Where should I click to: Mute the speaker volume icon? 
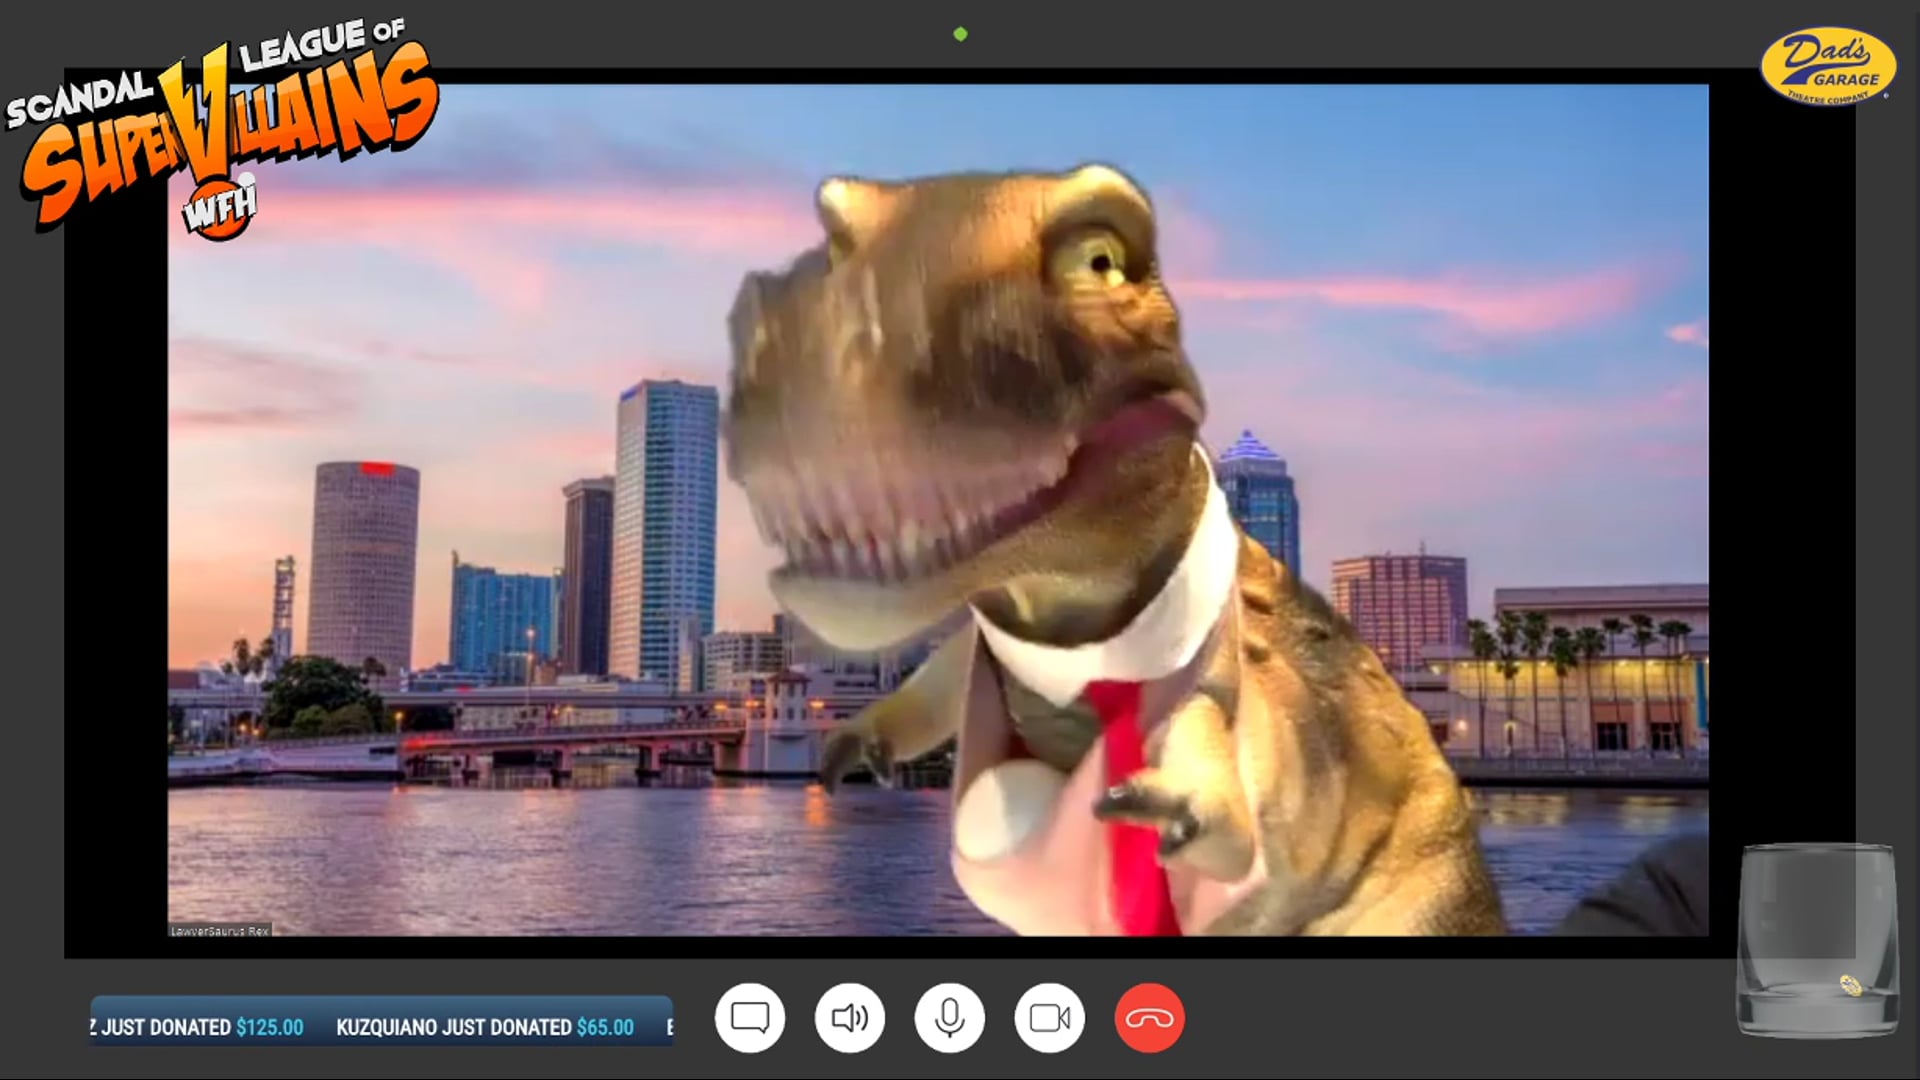coord(850,1018)
